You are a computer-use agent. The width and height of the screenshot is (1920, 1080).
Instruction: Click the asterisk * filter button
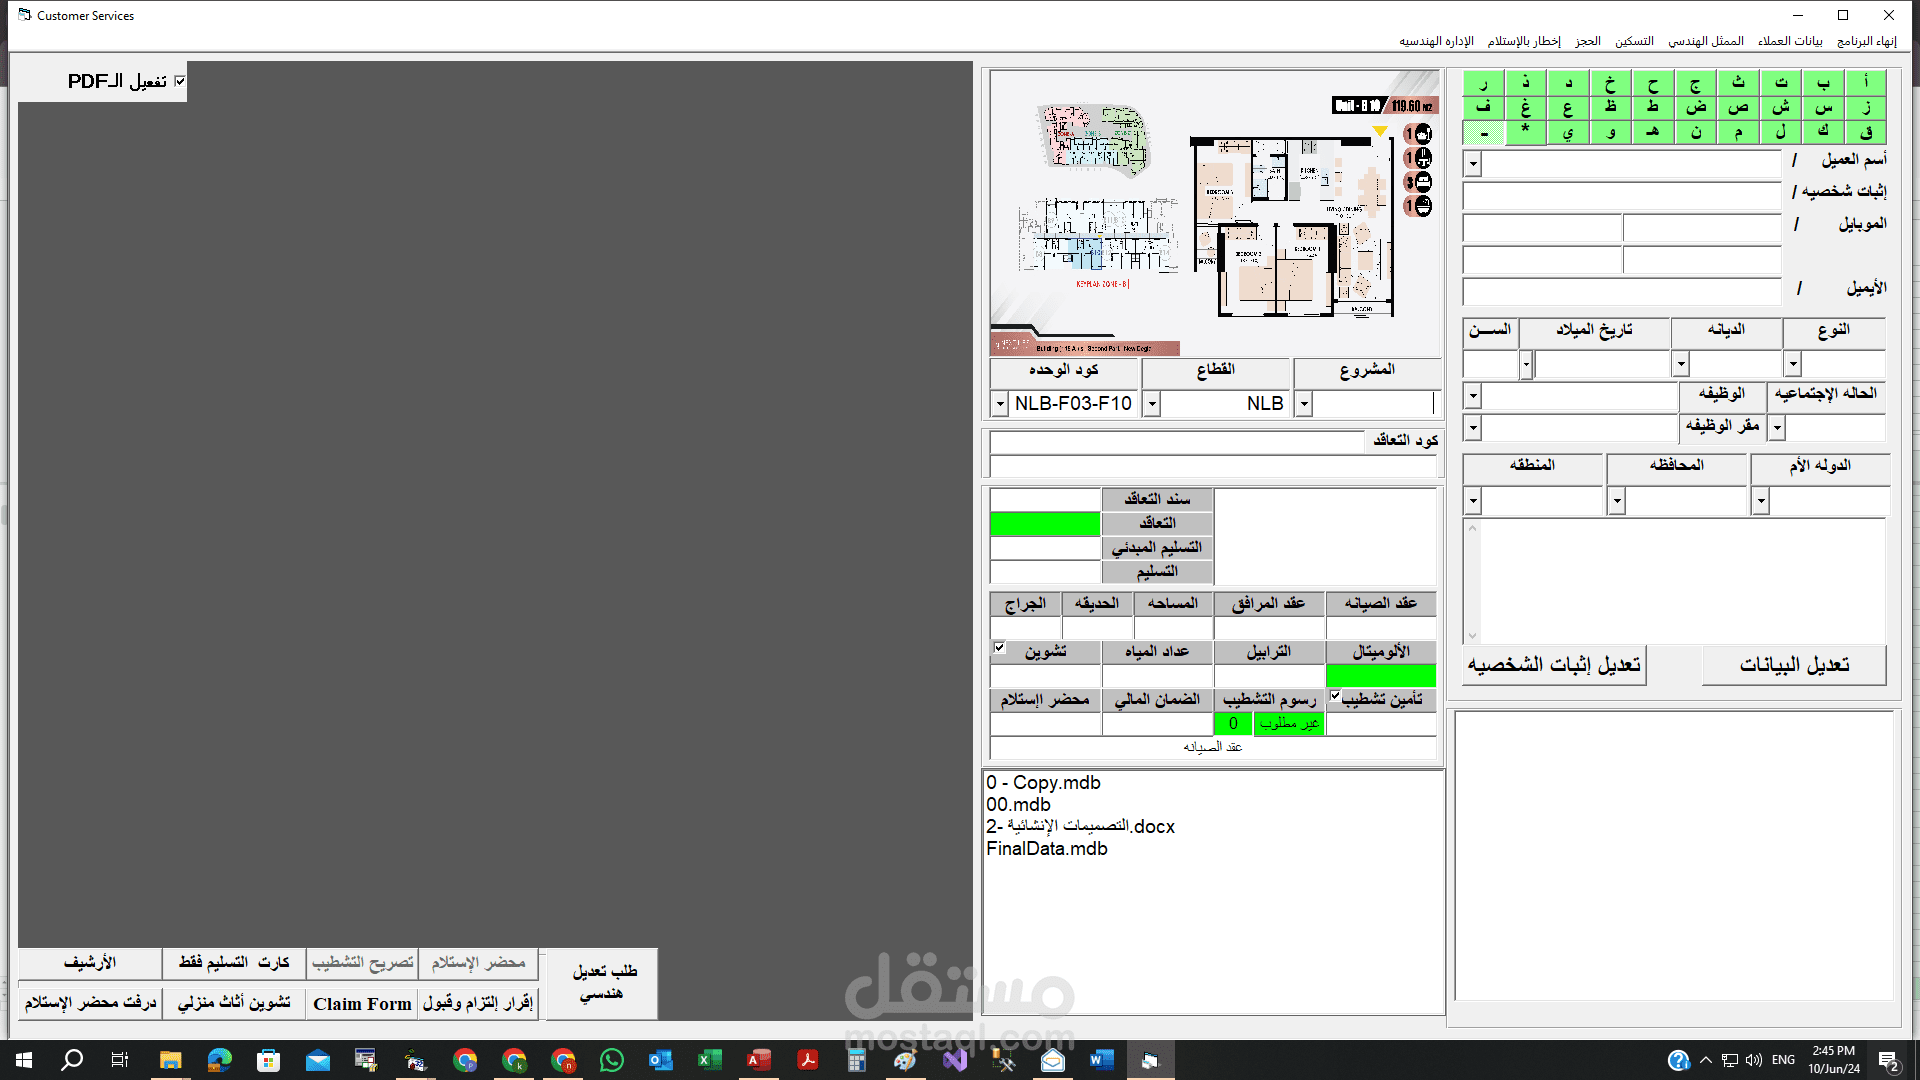1525,132
